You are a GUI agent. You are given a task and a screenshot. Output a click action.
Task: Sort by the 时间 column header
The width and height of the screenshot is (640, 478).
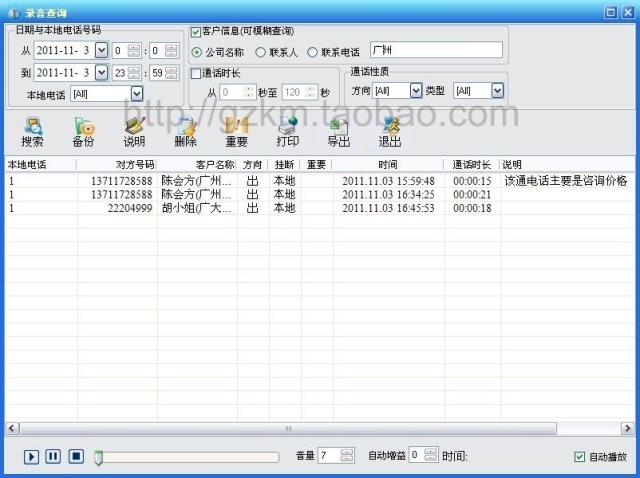(x=388, y=164)
